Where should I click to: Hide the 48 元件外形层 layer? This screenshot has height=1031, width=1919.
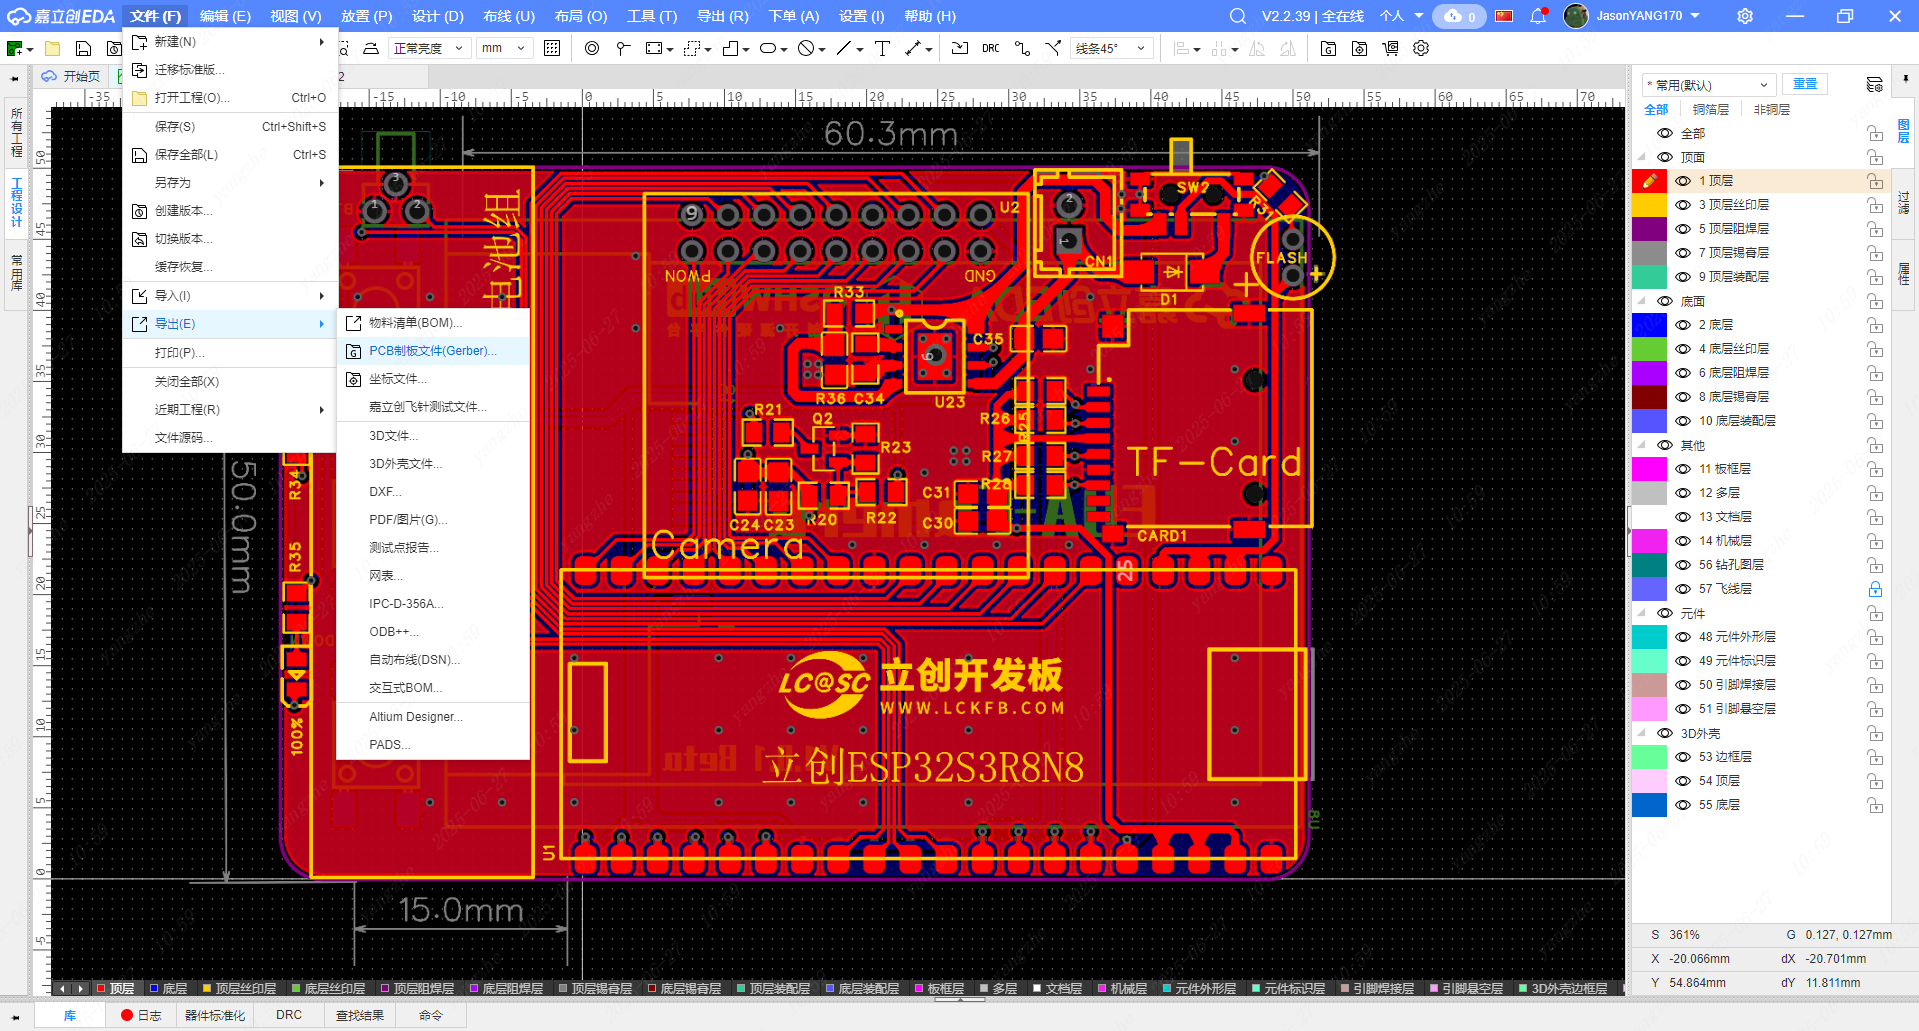[x=1683, y=637]
